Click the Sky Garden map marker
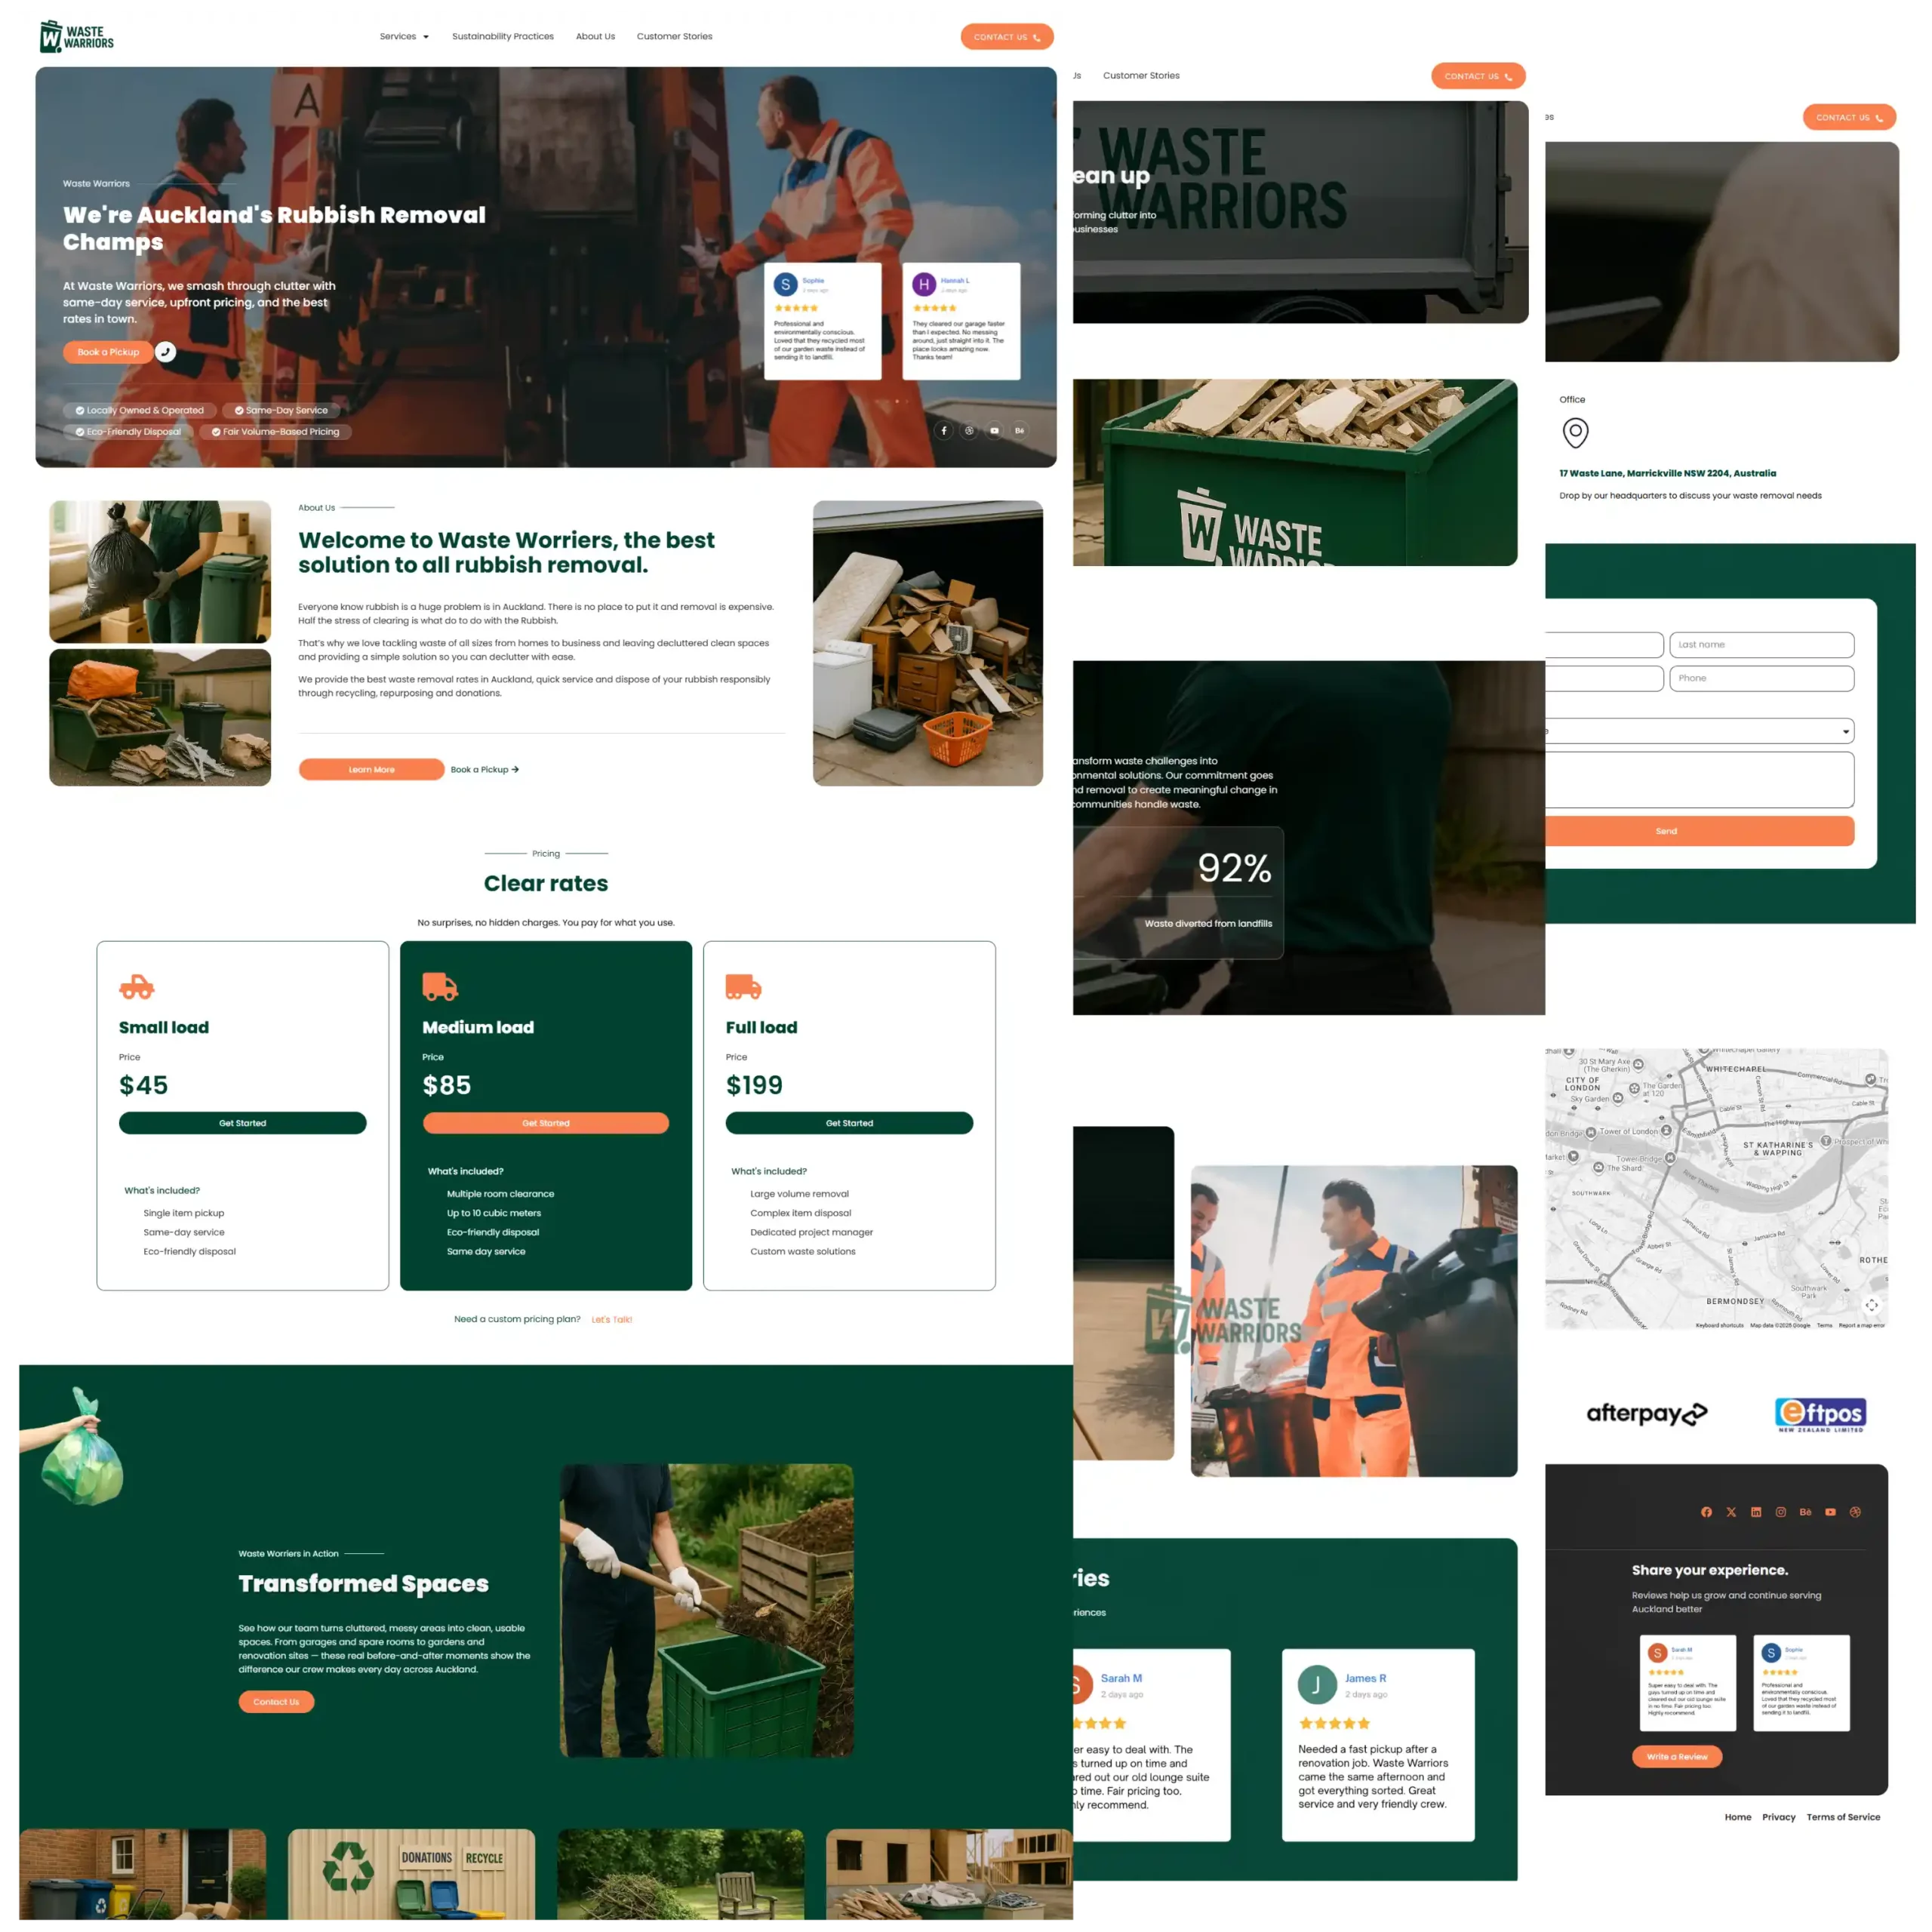Screen dimensions: 1932x1932 coord(1618,1098)
